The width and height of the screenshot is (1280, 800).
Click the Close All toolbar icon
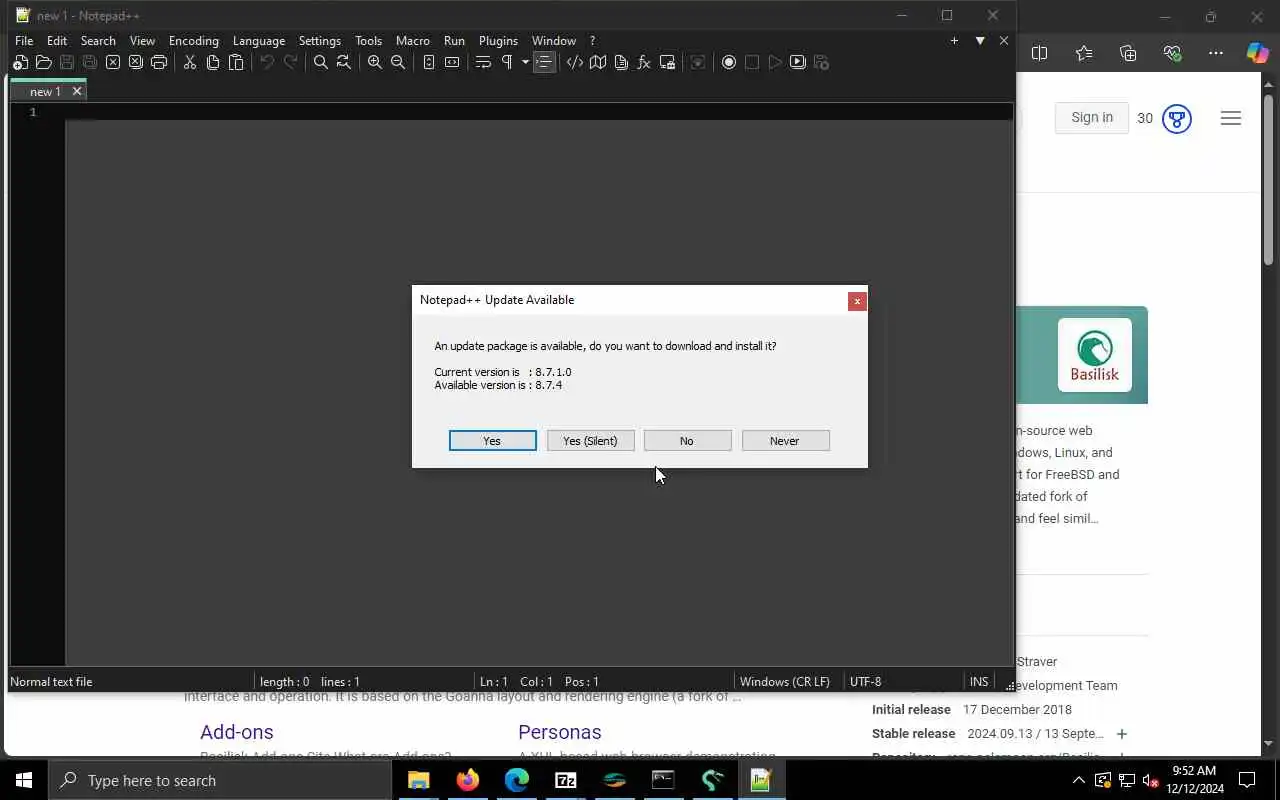pyautogui.click(x=136, y=62)
